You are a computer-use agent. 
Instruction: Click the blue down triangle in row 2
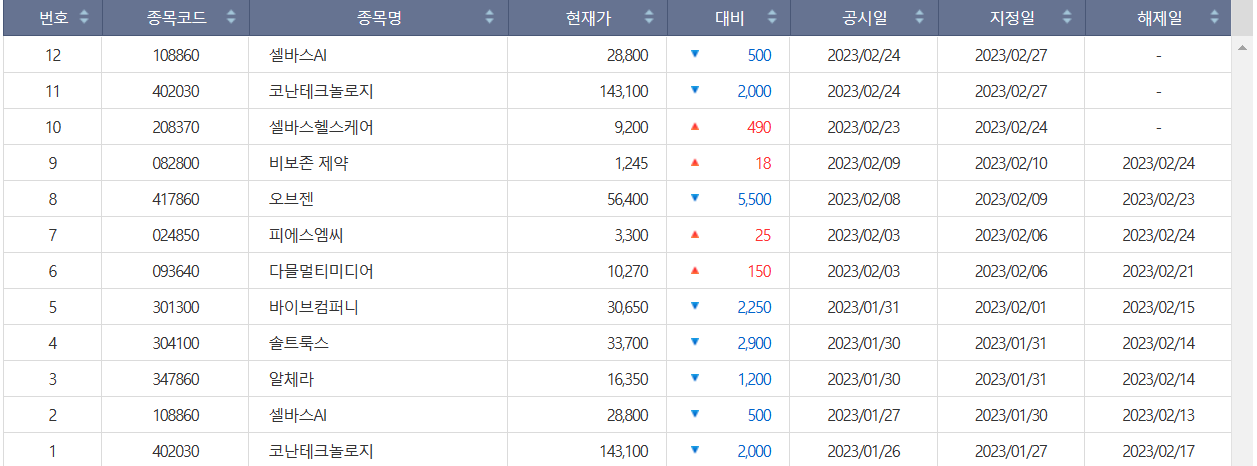click(x=695, y=414)
